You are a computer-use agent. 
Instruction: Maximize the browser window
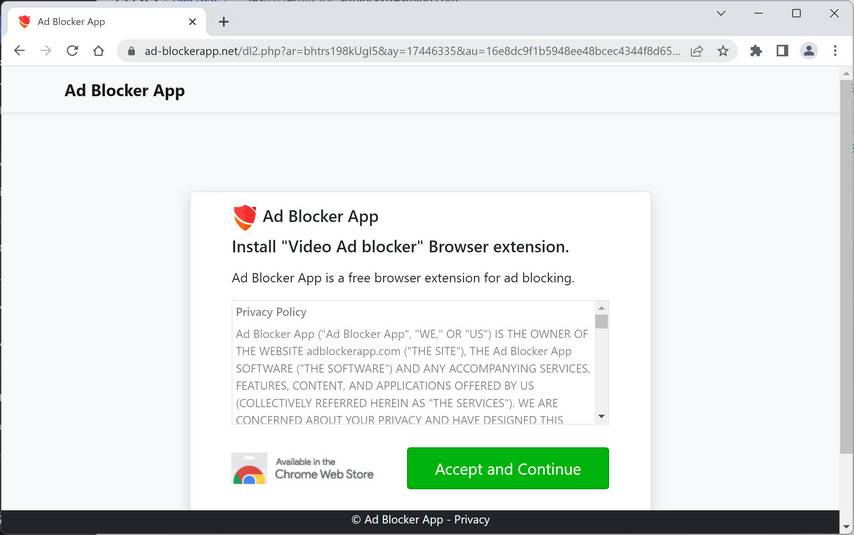(796, 13)
